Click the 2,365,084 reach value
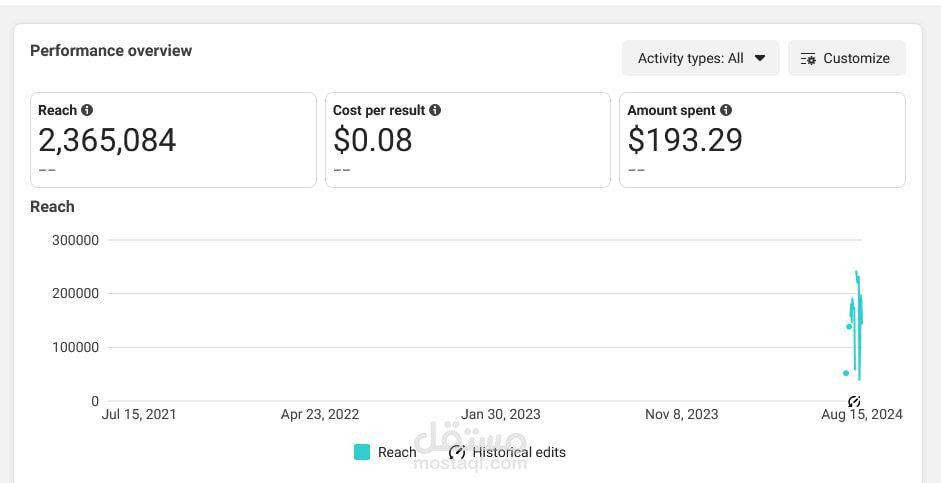The width and height of the screenshot is (941, 483). point(107,140)
